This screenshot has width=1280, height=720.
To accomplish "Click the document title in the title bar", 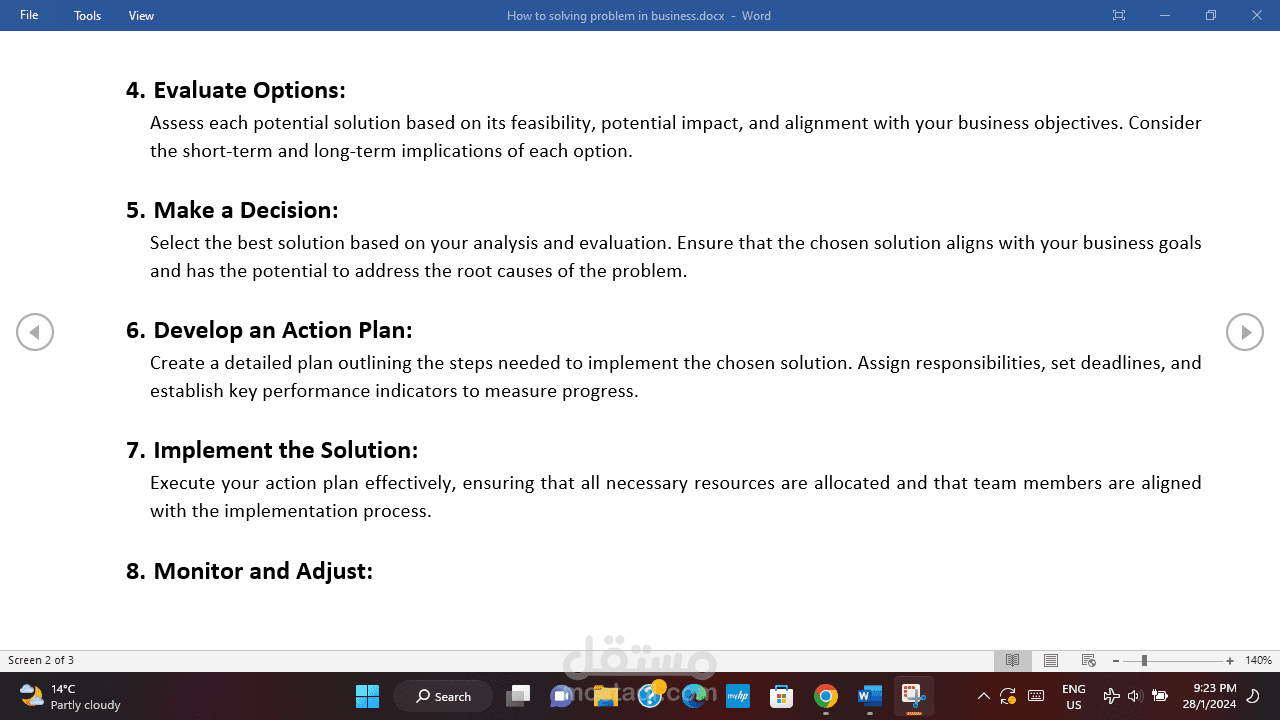I will click(638, 15).
